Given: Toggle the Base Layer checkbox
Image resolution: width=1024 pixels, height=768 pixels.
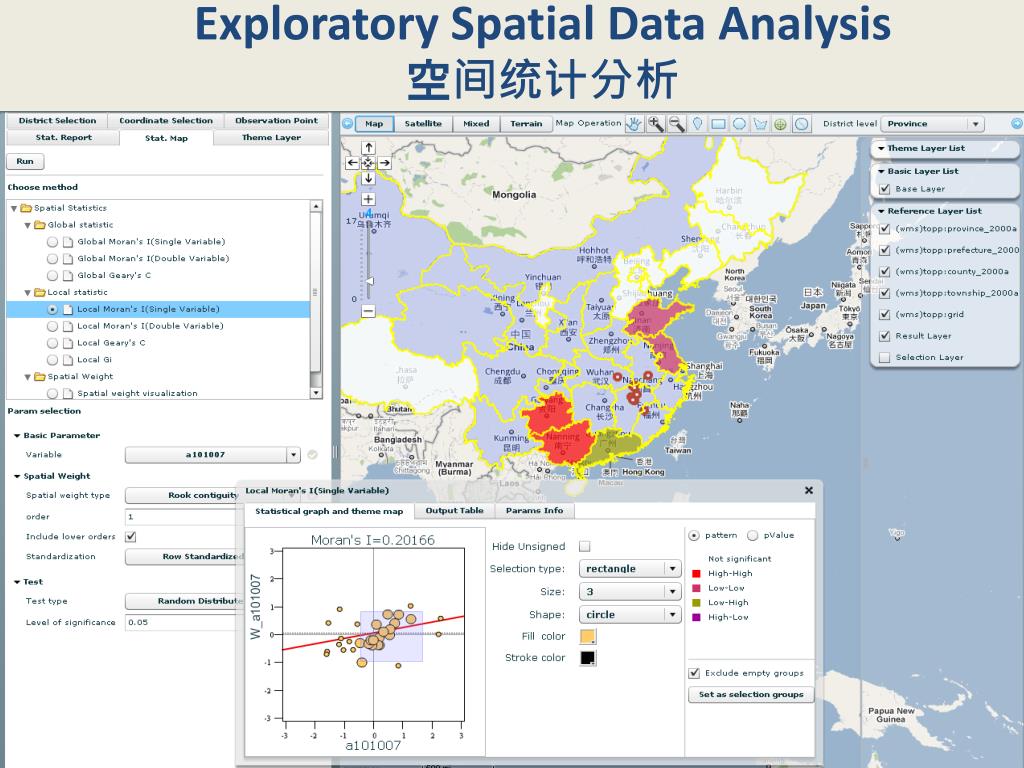Looking at the screenshot, I should click(885, 189).
